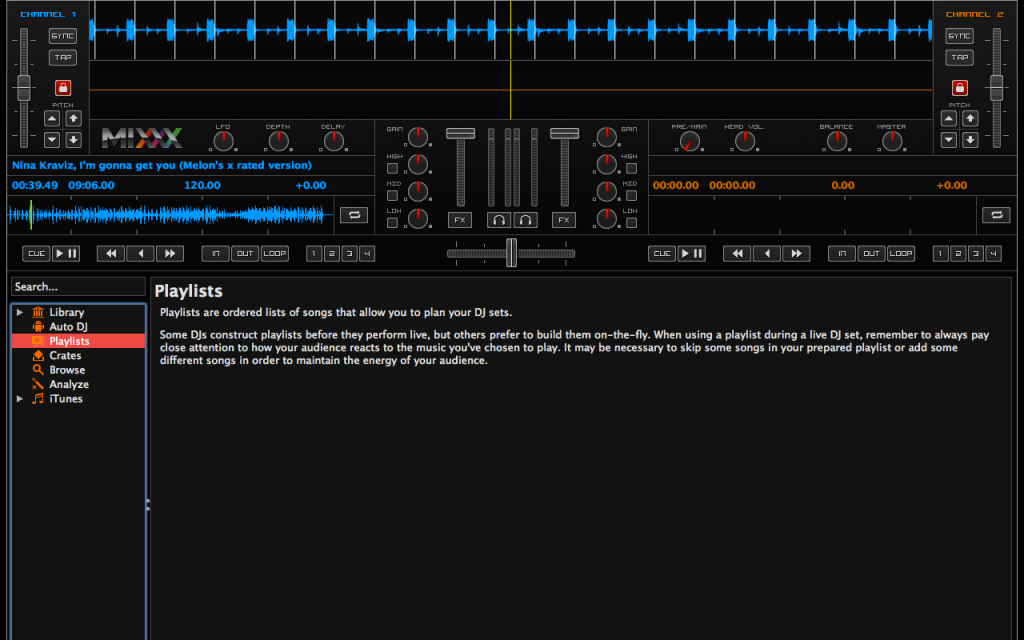Click the Auto DJ robot icon in sidebar
Screen dimensions: 1024x640
38,327
